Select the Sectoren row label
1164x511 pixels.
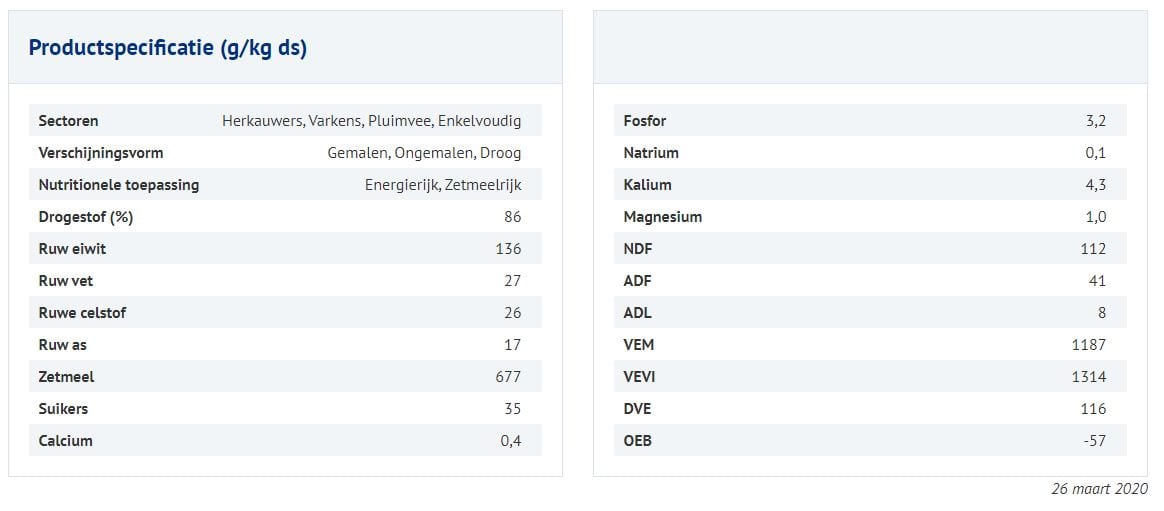[x=68, y=121]
